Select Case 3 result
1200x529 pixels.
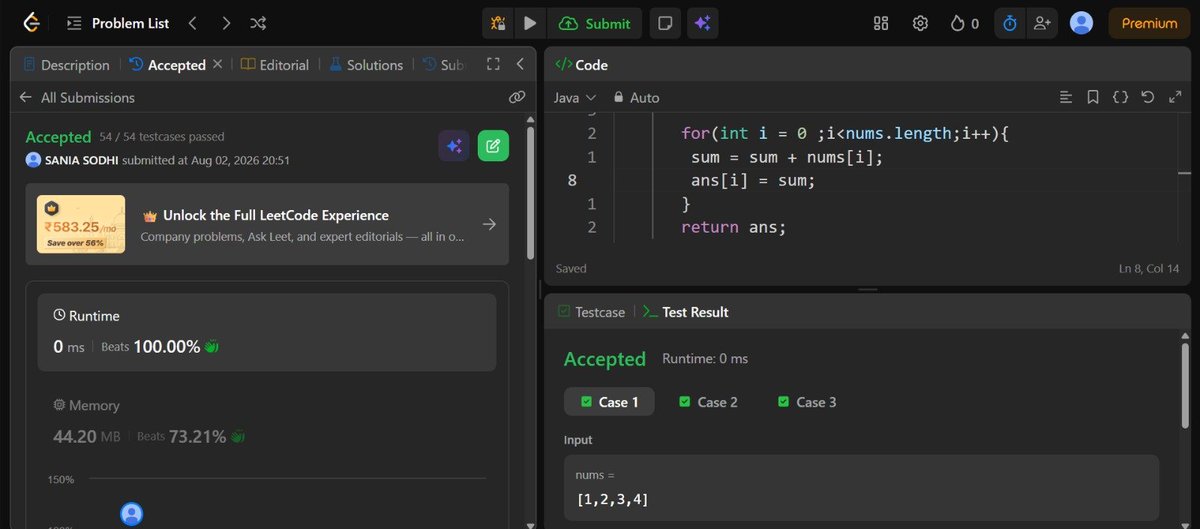coord(807,402)
